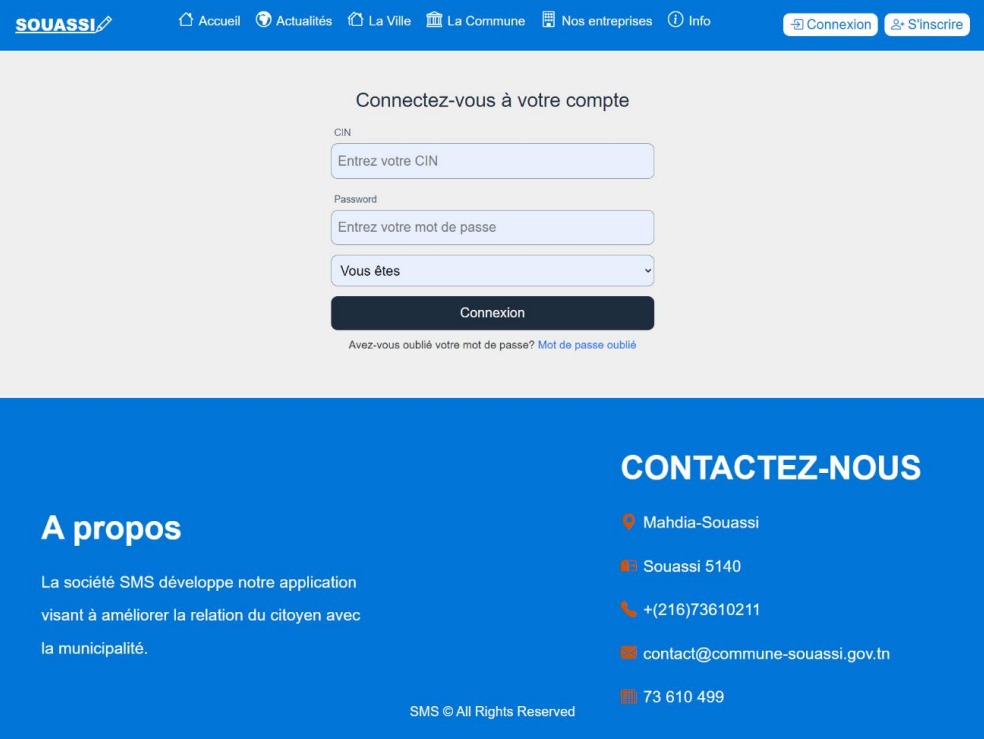Click the sign-in arrow icon in the header Connexion button
984x739 pixels.
tap(797, 24)
